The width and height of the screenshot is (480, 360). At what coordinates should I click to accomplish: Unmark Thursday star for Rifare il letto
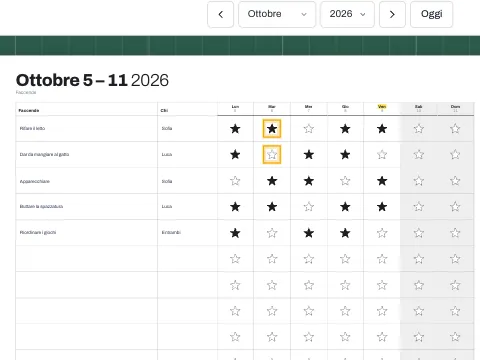click(345, 129)
